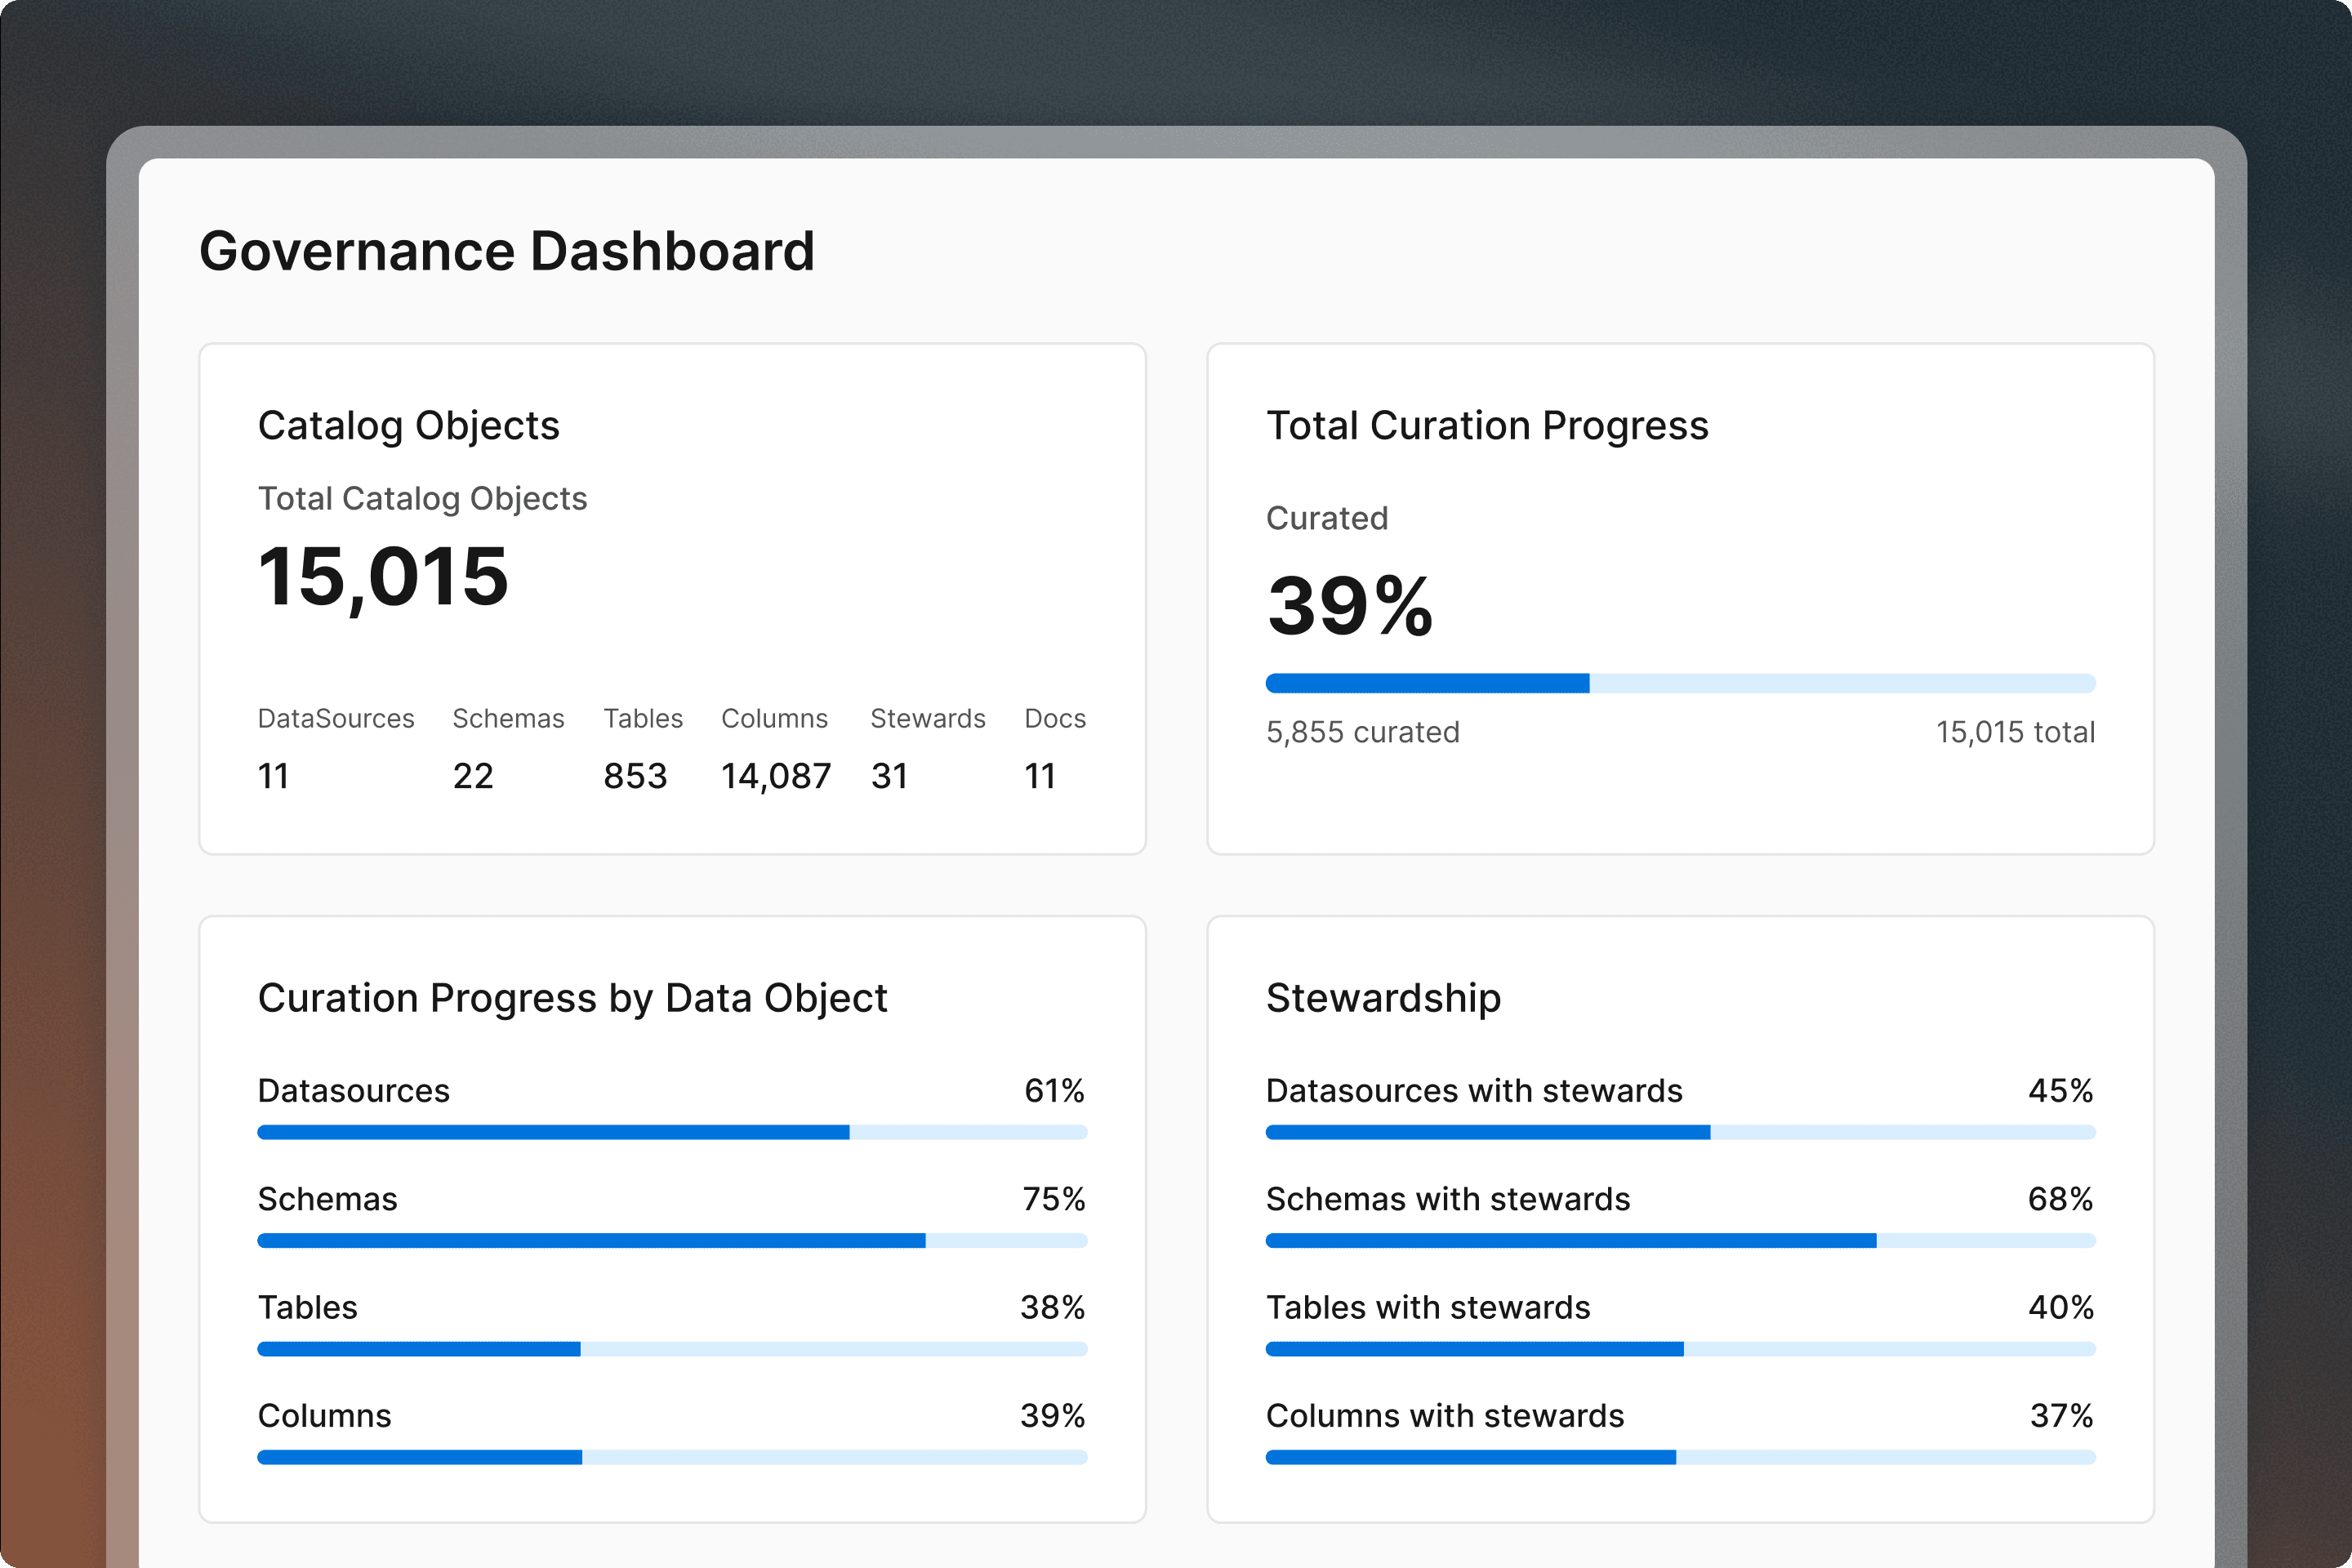
Task: Click Schemas with stewards progress bar
Action: pos(1680,1241)
